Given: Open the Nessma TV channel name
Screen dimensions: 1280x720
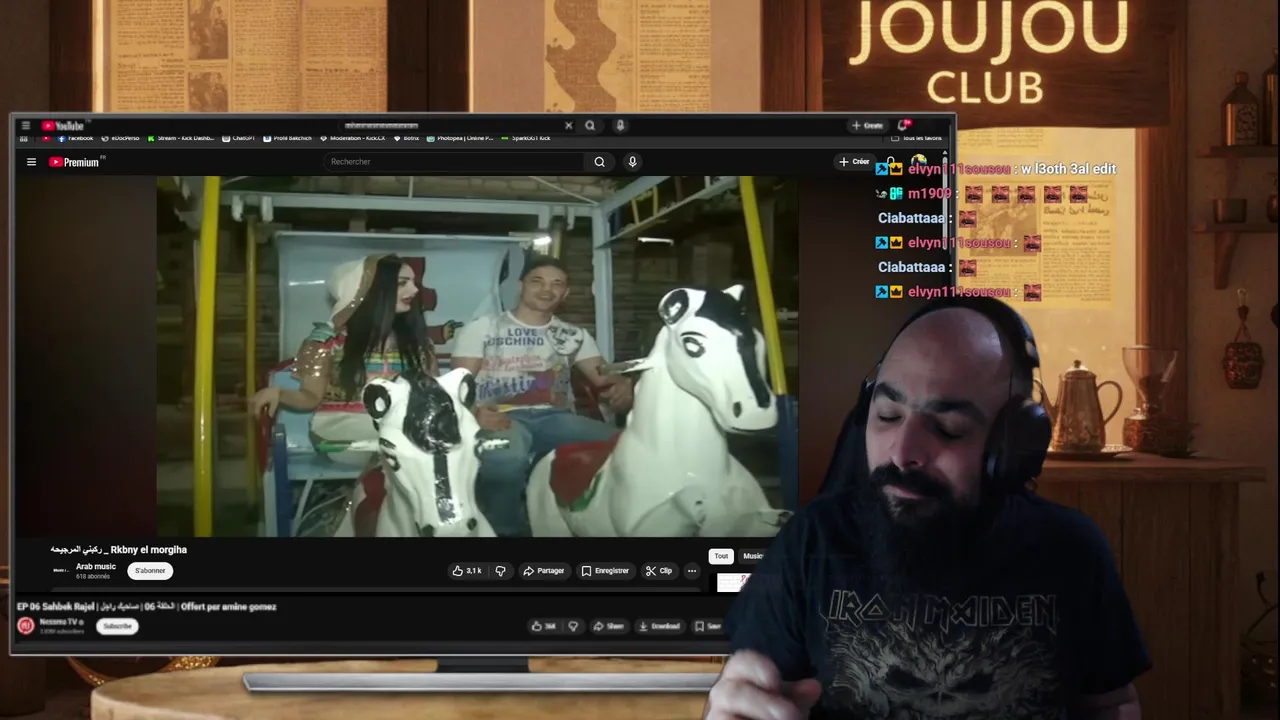Looking at the screenshot, I should 60,622.
